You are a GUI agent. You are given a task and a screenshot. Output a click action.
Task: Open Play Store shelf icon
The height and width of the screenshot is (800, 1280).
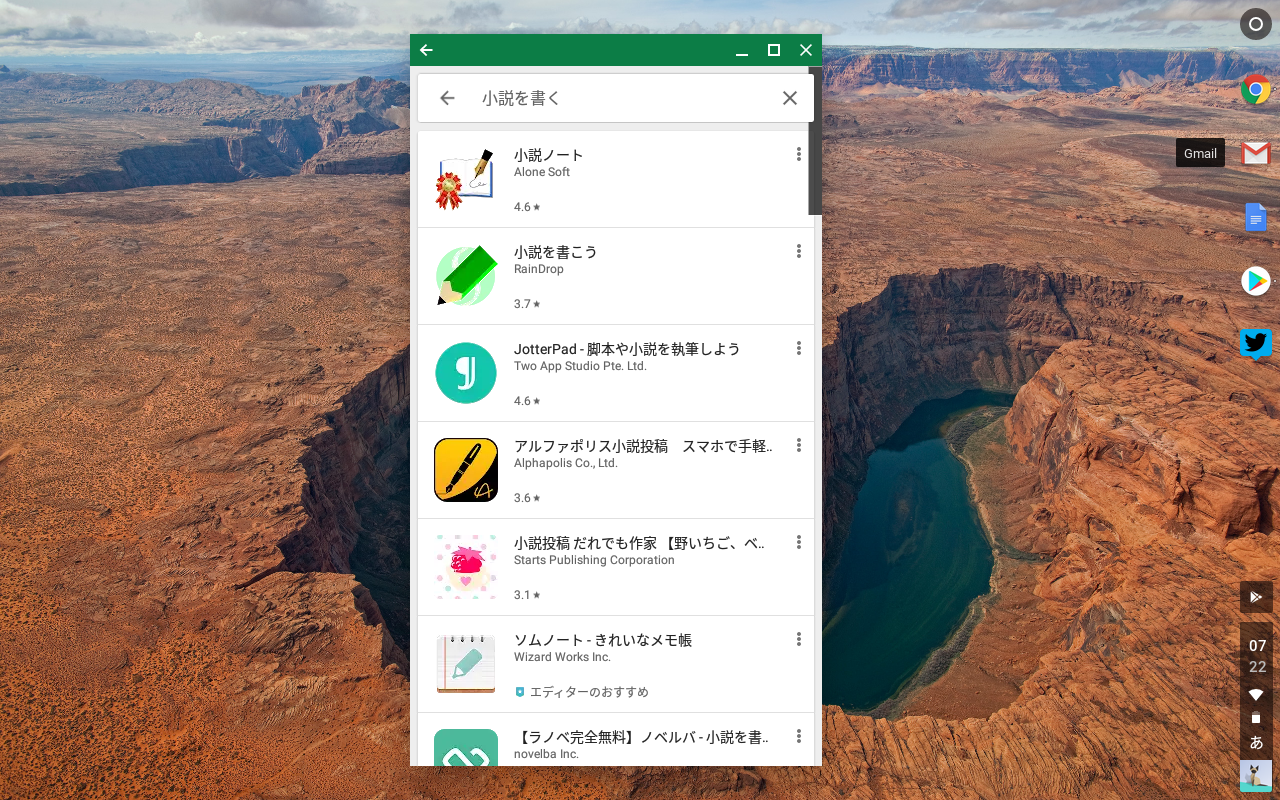[1256, 281]
